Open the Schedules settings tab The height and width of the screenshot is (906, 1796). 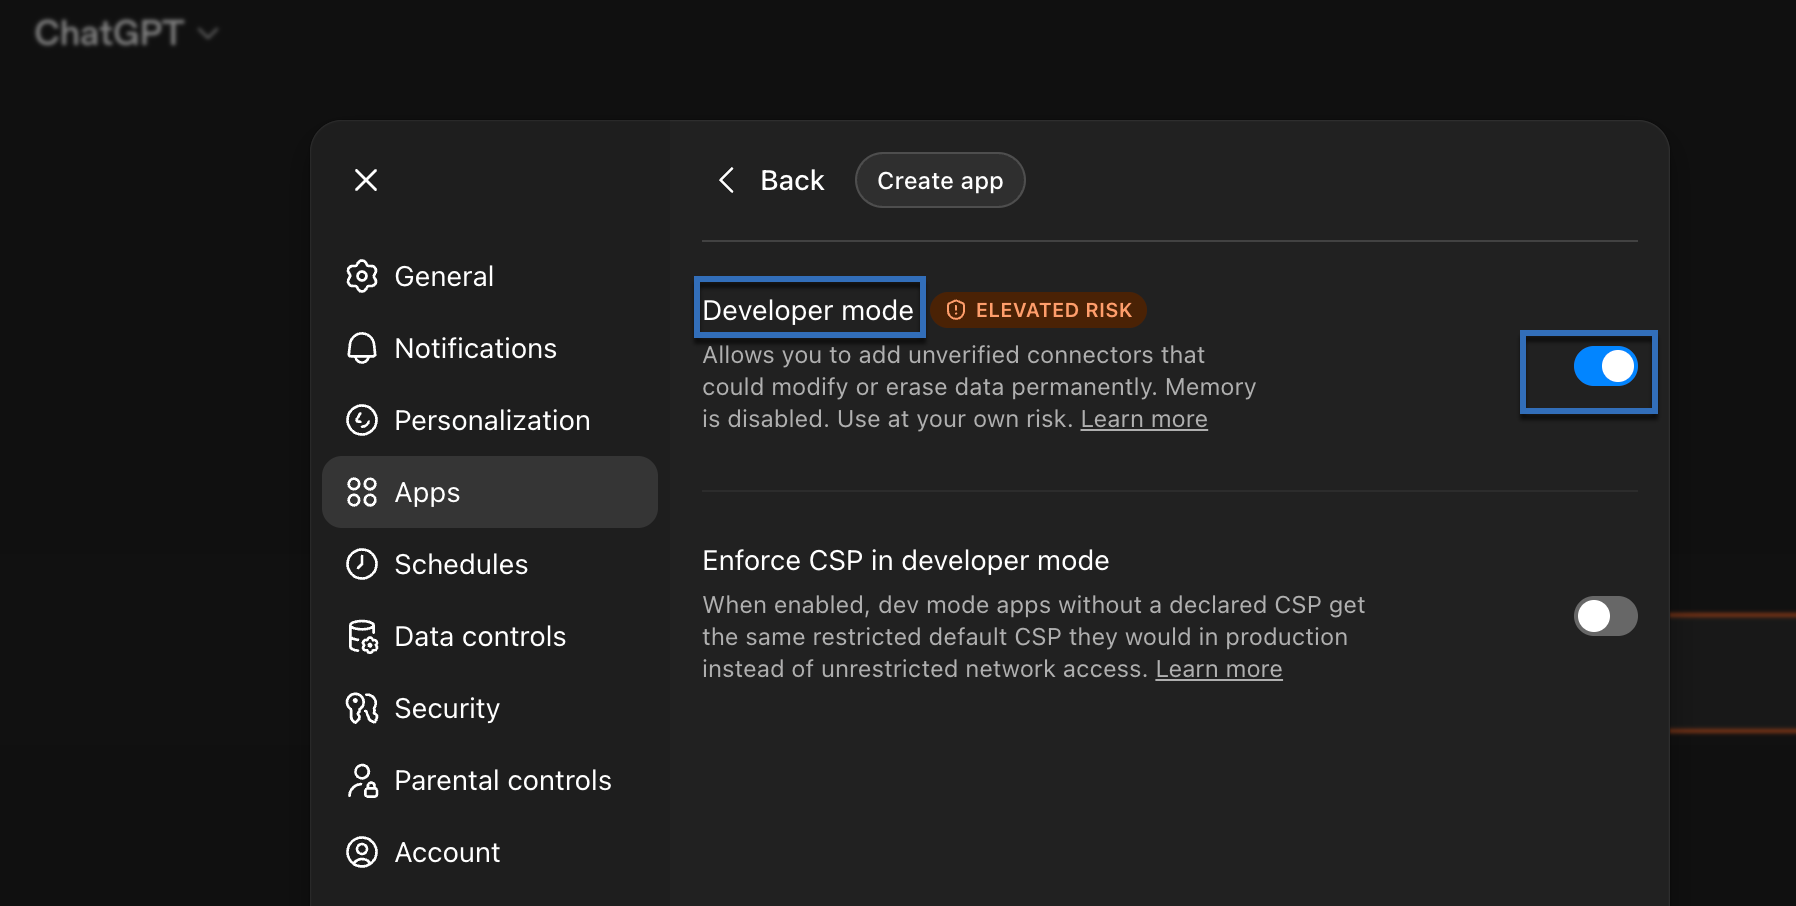[490, 564]
